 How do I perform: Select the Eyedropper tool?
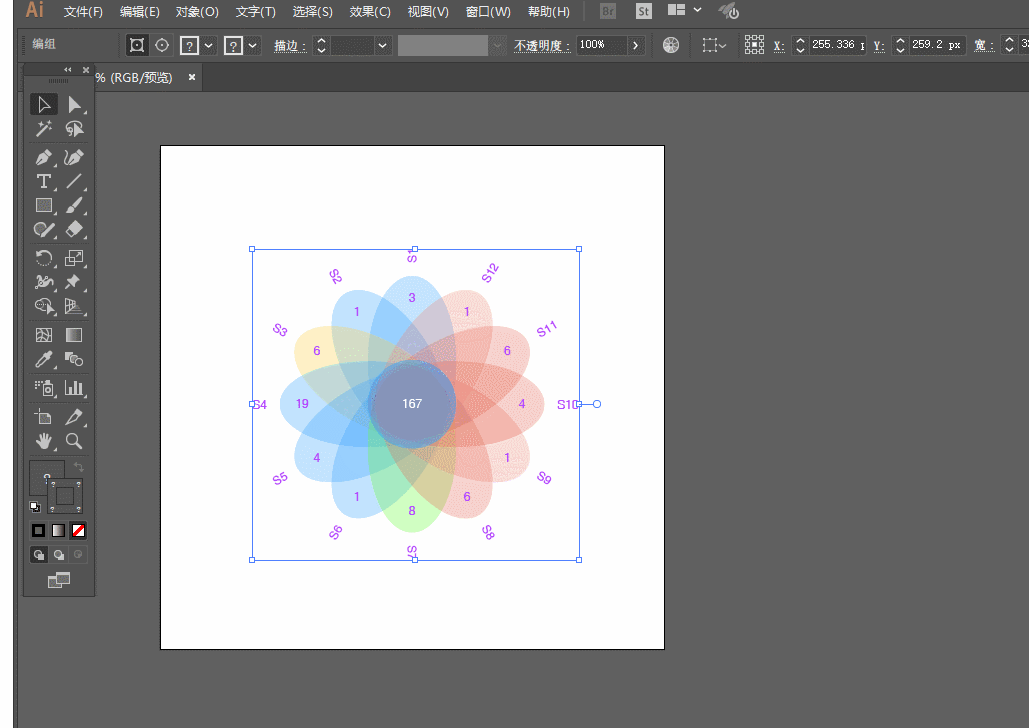(44, 359)
